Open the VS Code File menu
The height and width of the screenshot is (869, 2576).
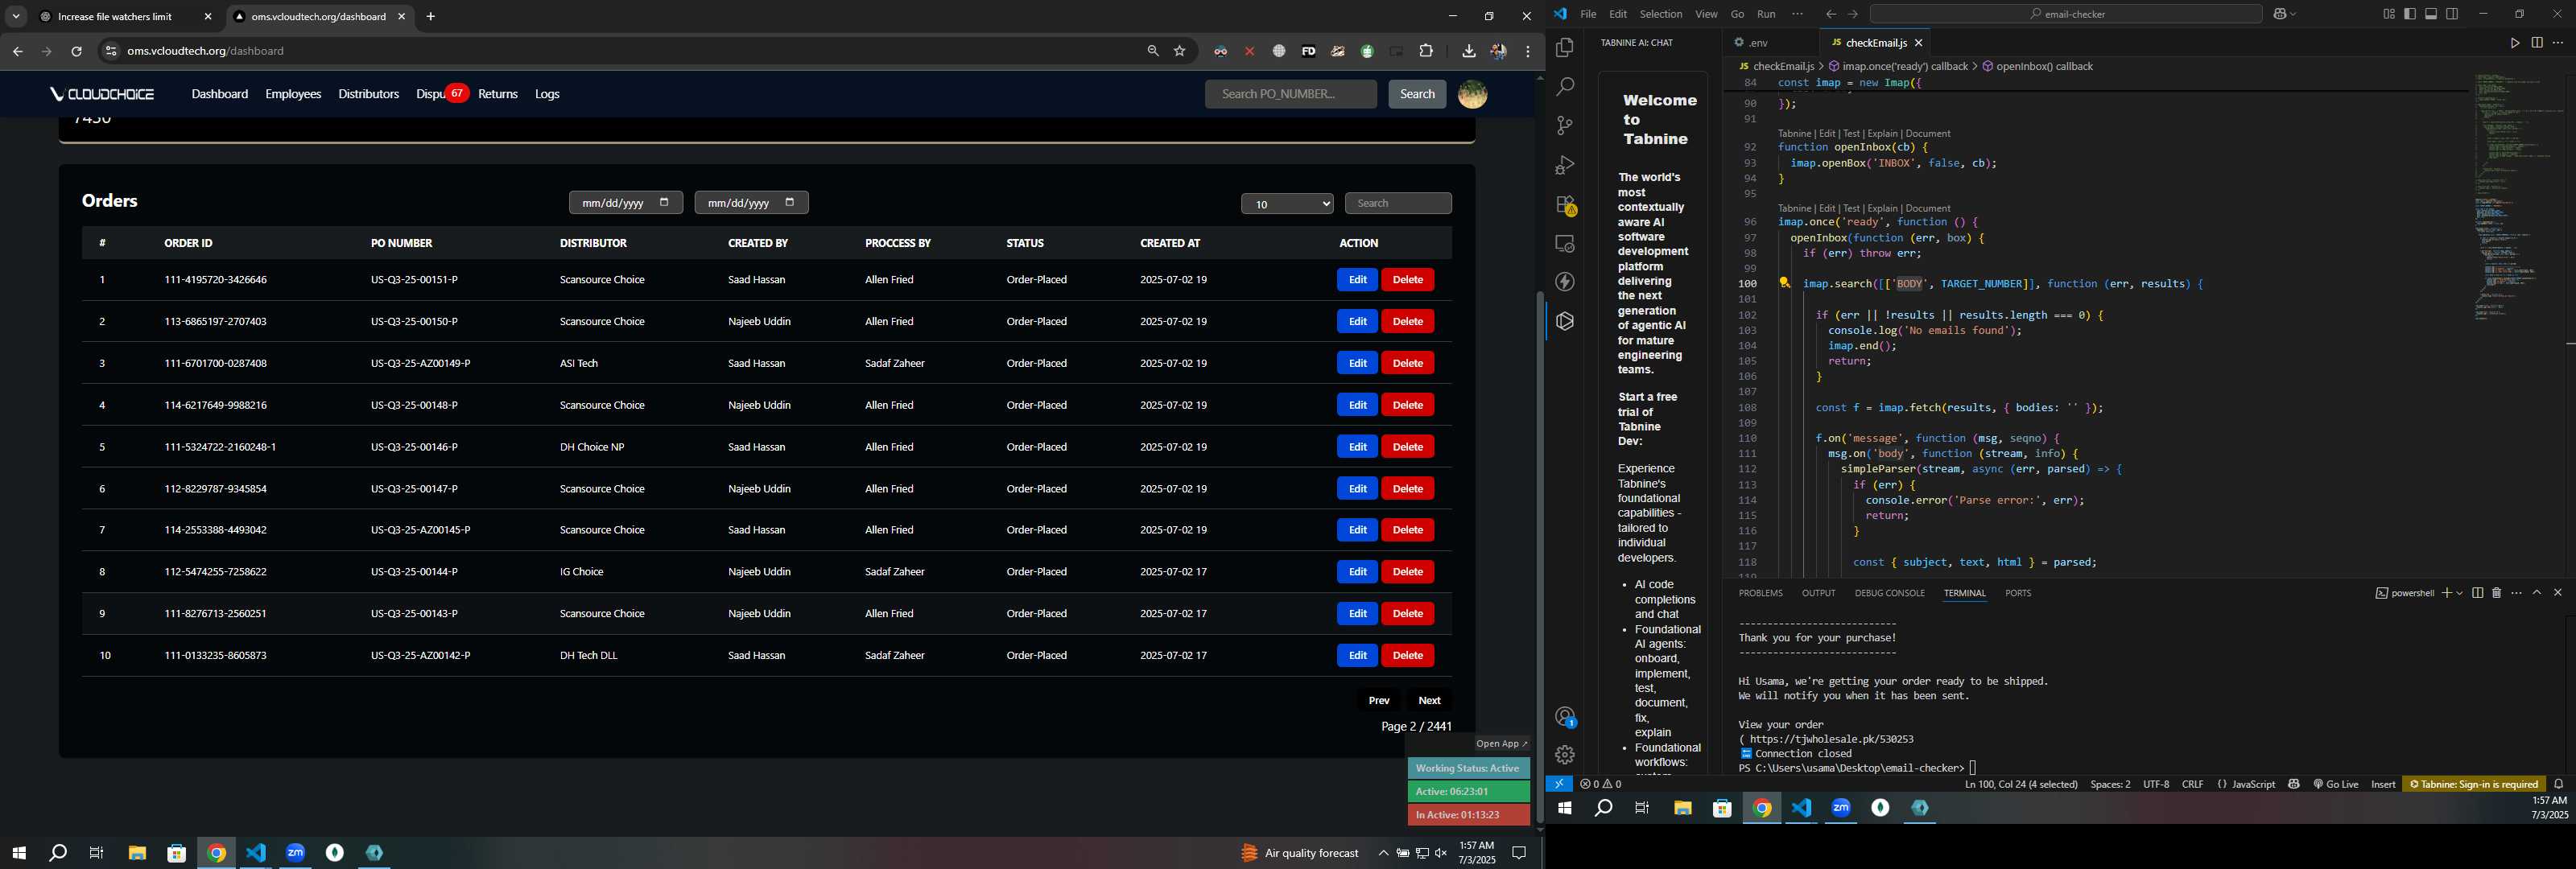tap(1588, 14)
